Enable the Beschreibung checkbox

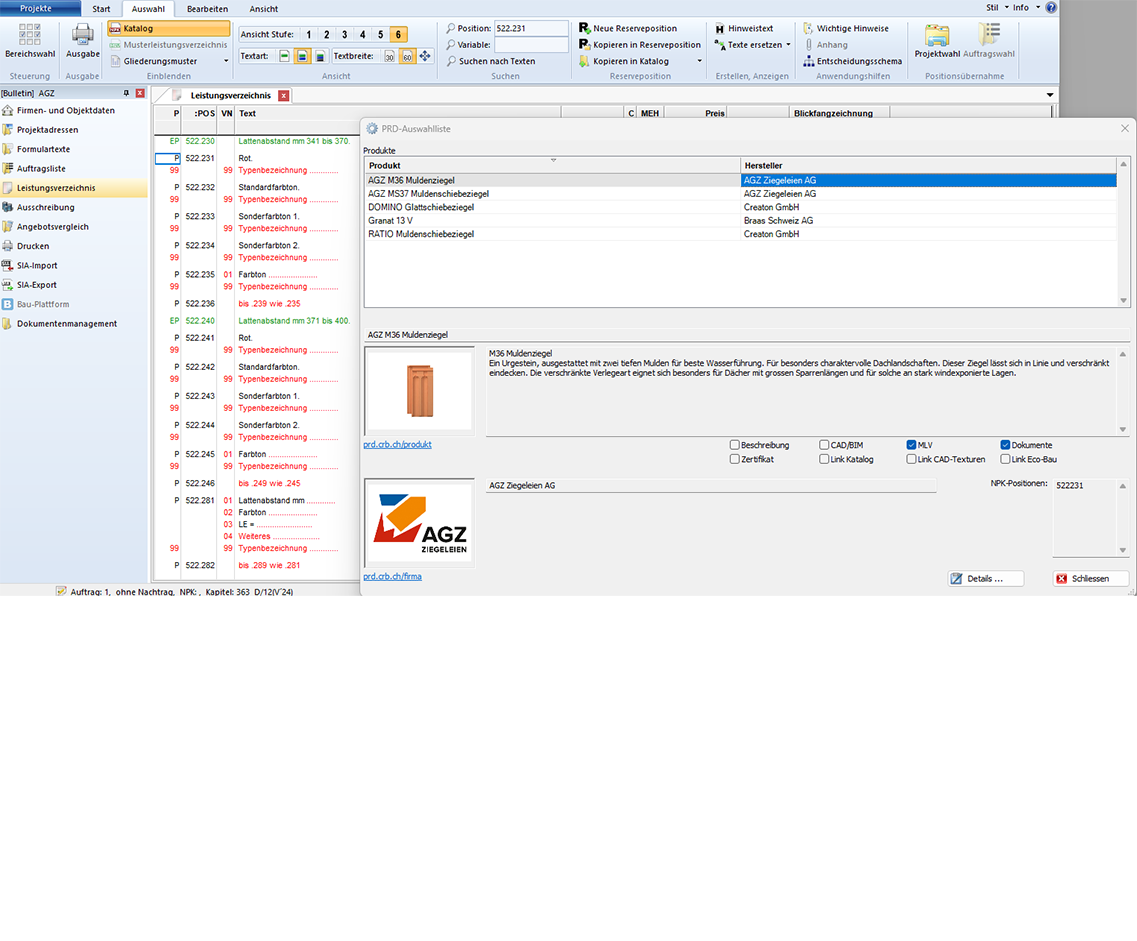pyautogui.click(x=735, y=445)
